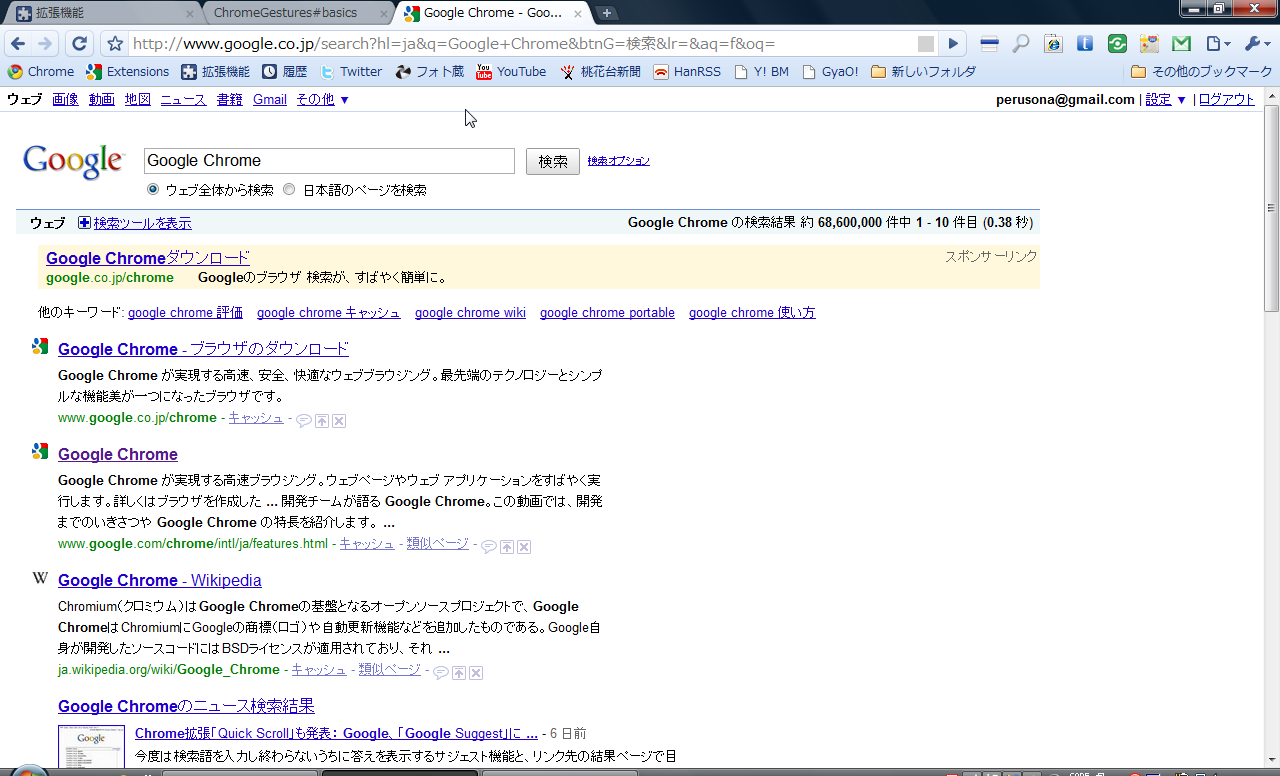The width and height of the screenshot is (1280, 776).
Task: Open Google Chromeのニュース検索結果 link
Action: (x=186, y=706)
